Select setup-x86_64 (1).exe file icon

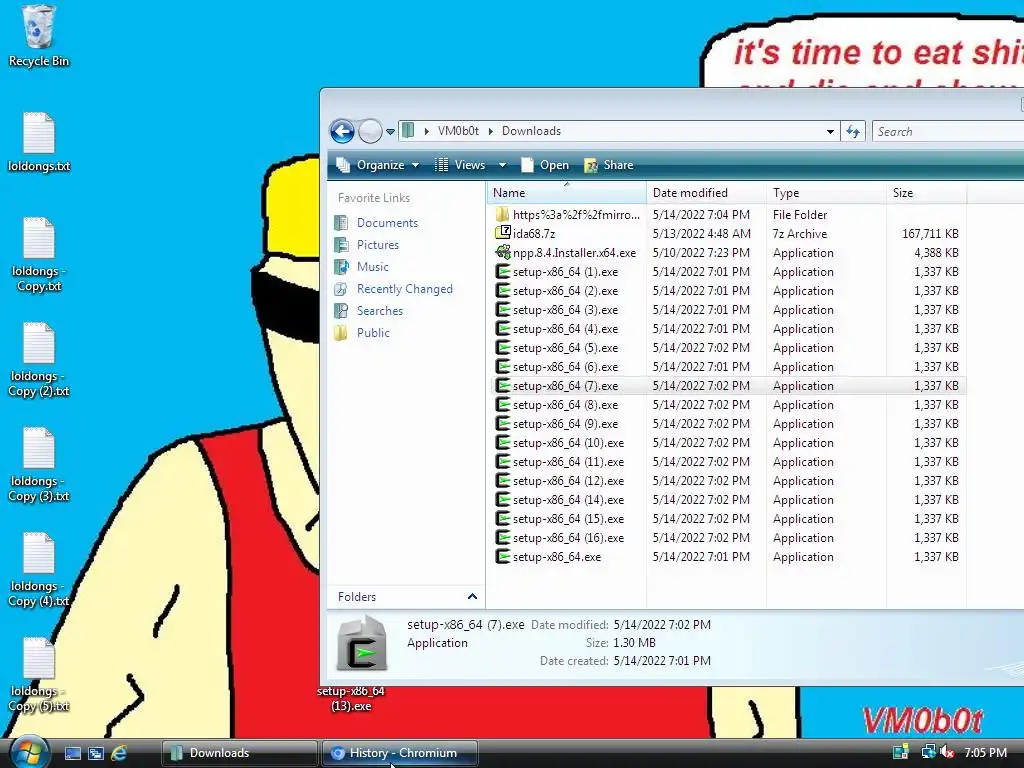click(502, 271)
